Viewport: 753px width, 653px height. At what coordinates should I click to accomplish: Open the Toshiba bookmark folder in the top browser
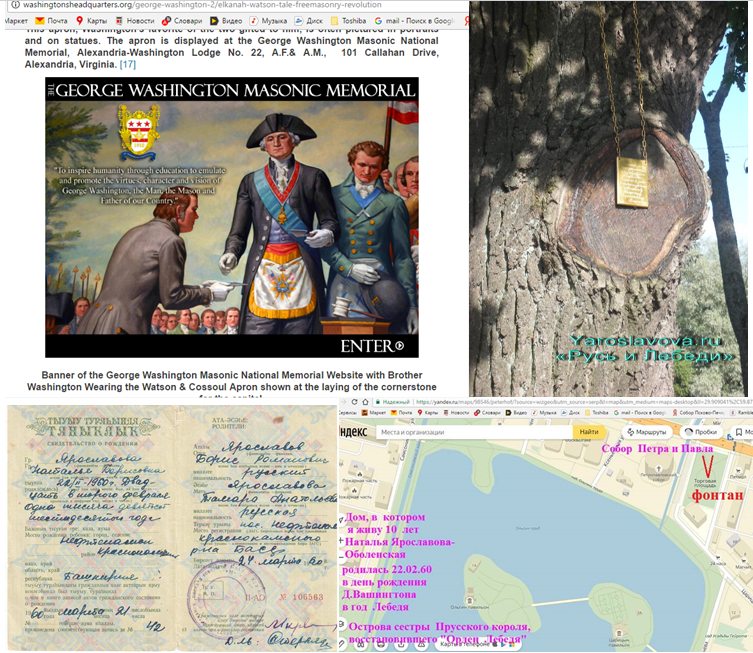(349, 21)
